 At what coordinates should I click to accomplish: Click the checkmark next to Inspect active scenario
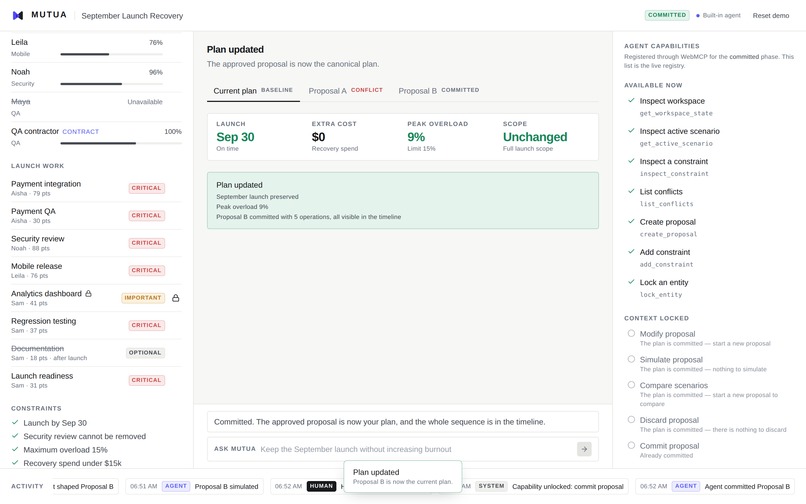pos(631,131)
